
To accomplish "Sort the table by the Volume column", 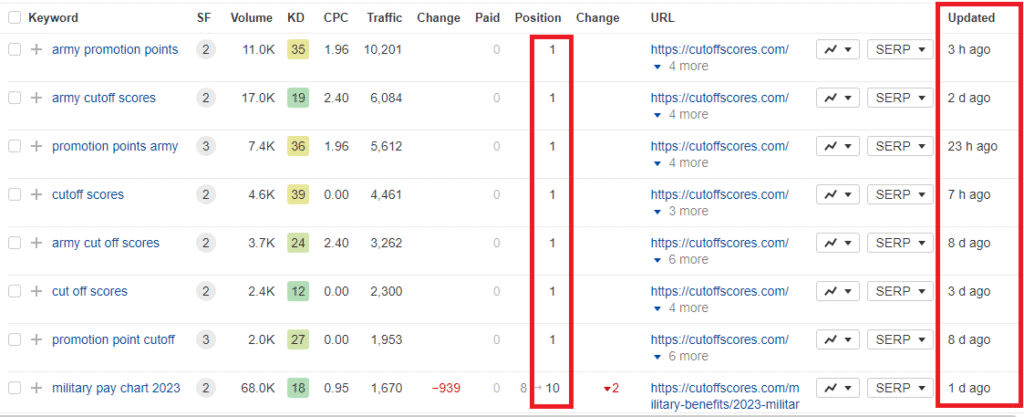I will pos(251,18).
